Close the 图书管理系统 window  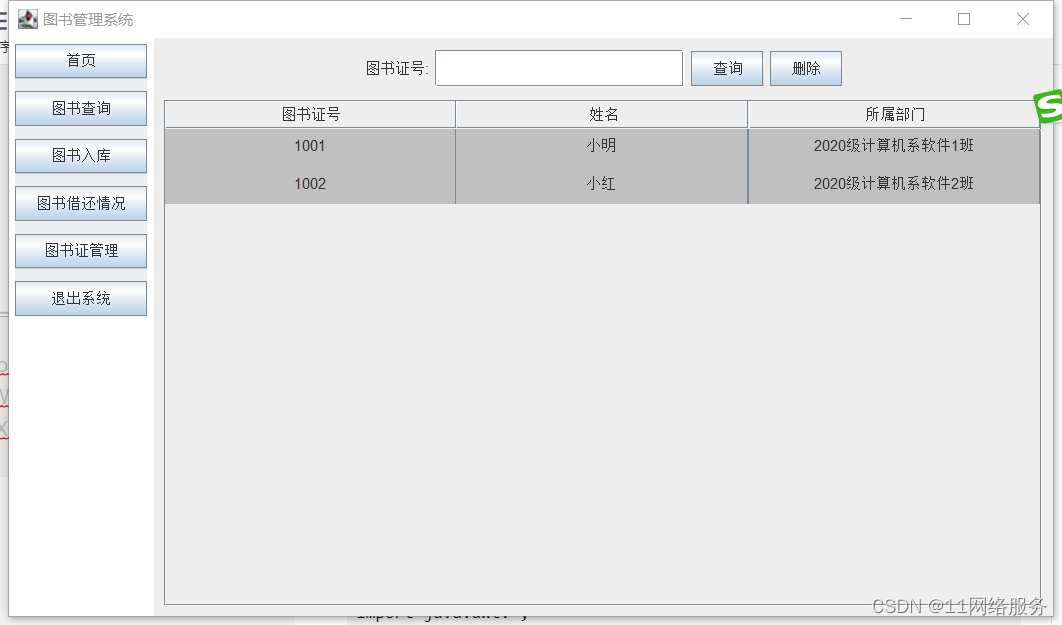coord(1023,19)
